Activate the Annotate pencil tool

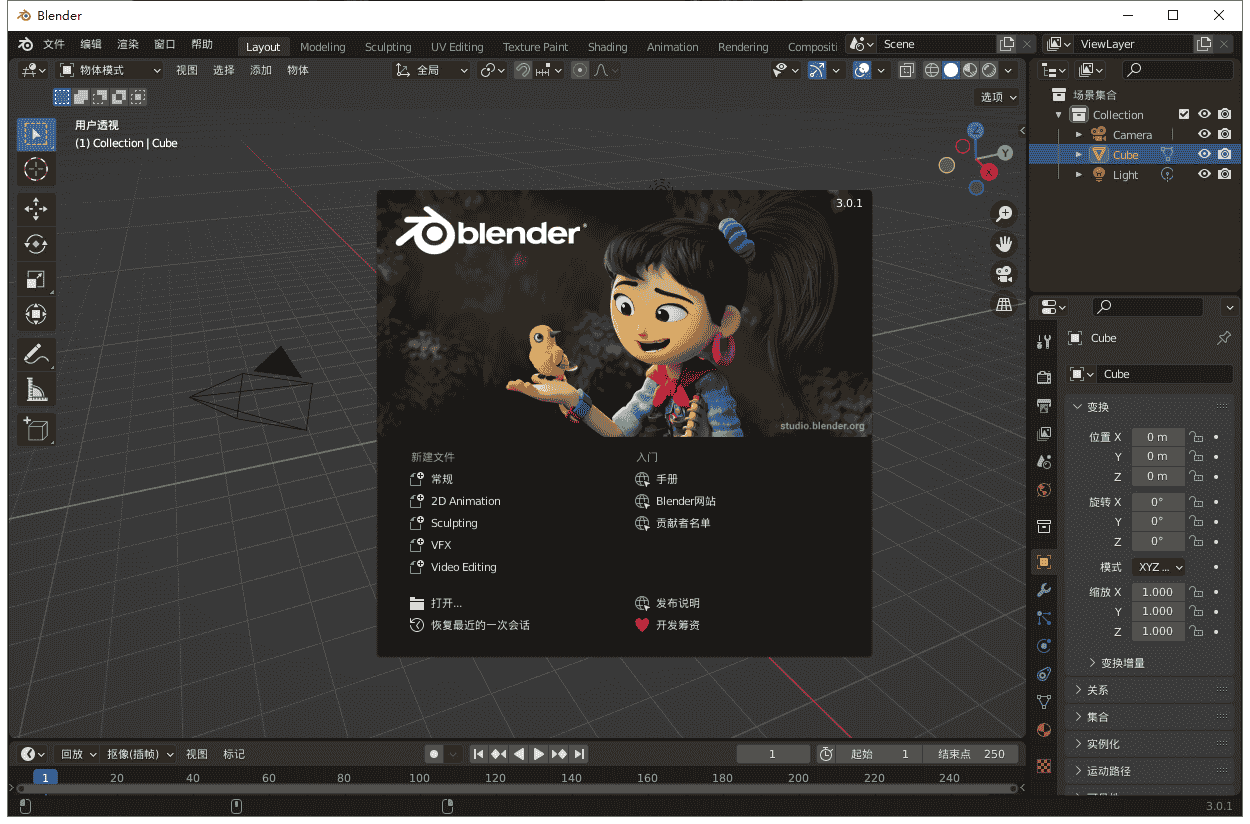tap(36, 353)
